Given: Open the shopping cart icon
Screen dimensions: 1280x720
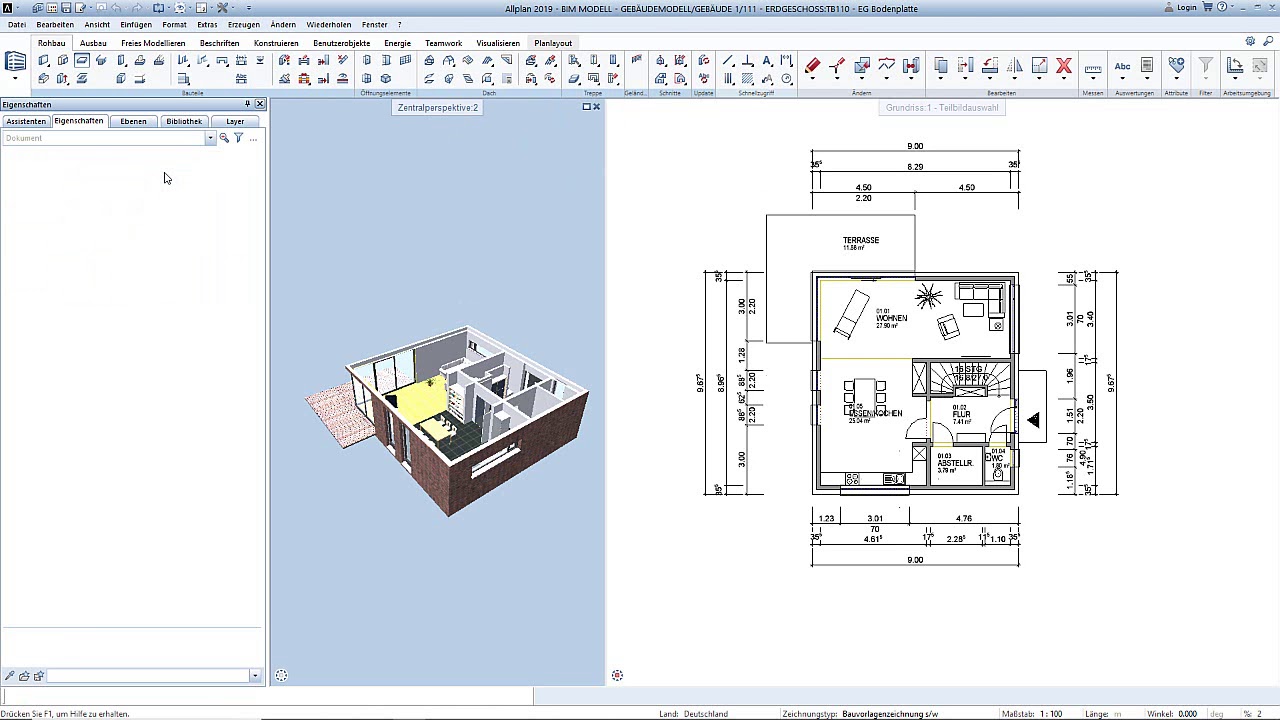Looking at the screenshot, I should point(1208,7).
